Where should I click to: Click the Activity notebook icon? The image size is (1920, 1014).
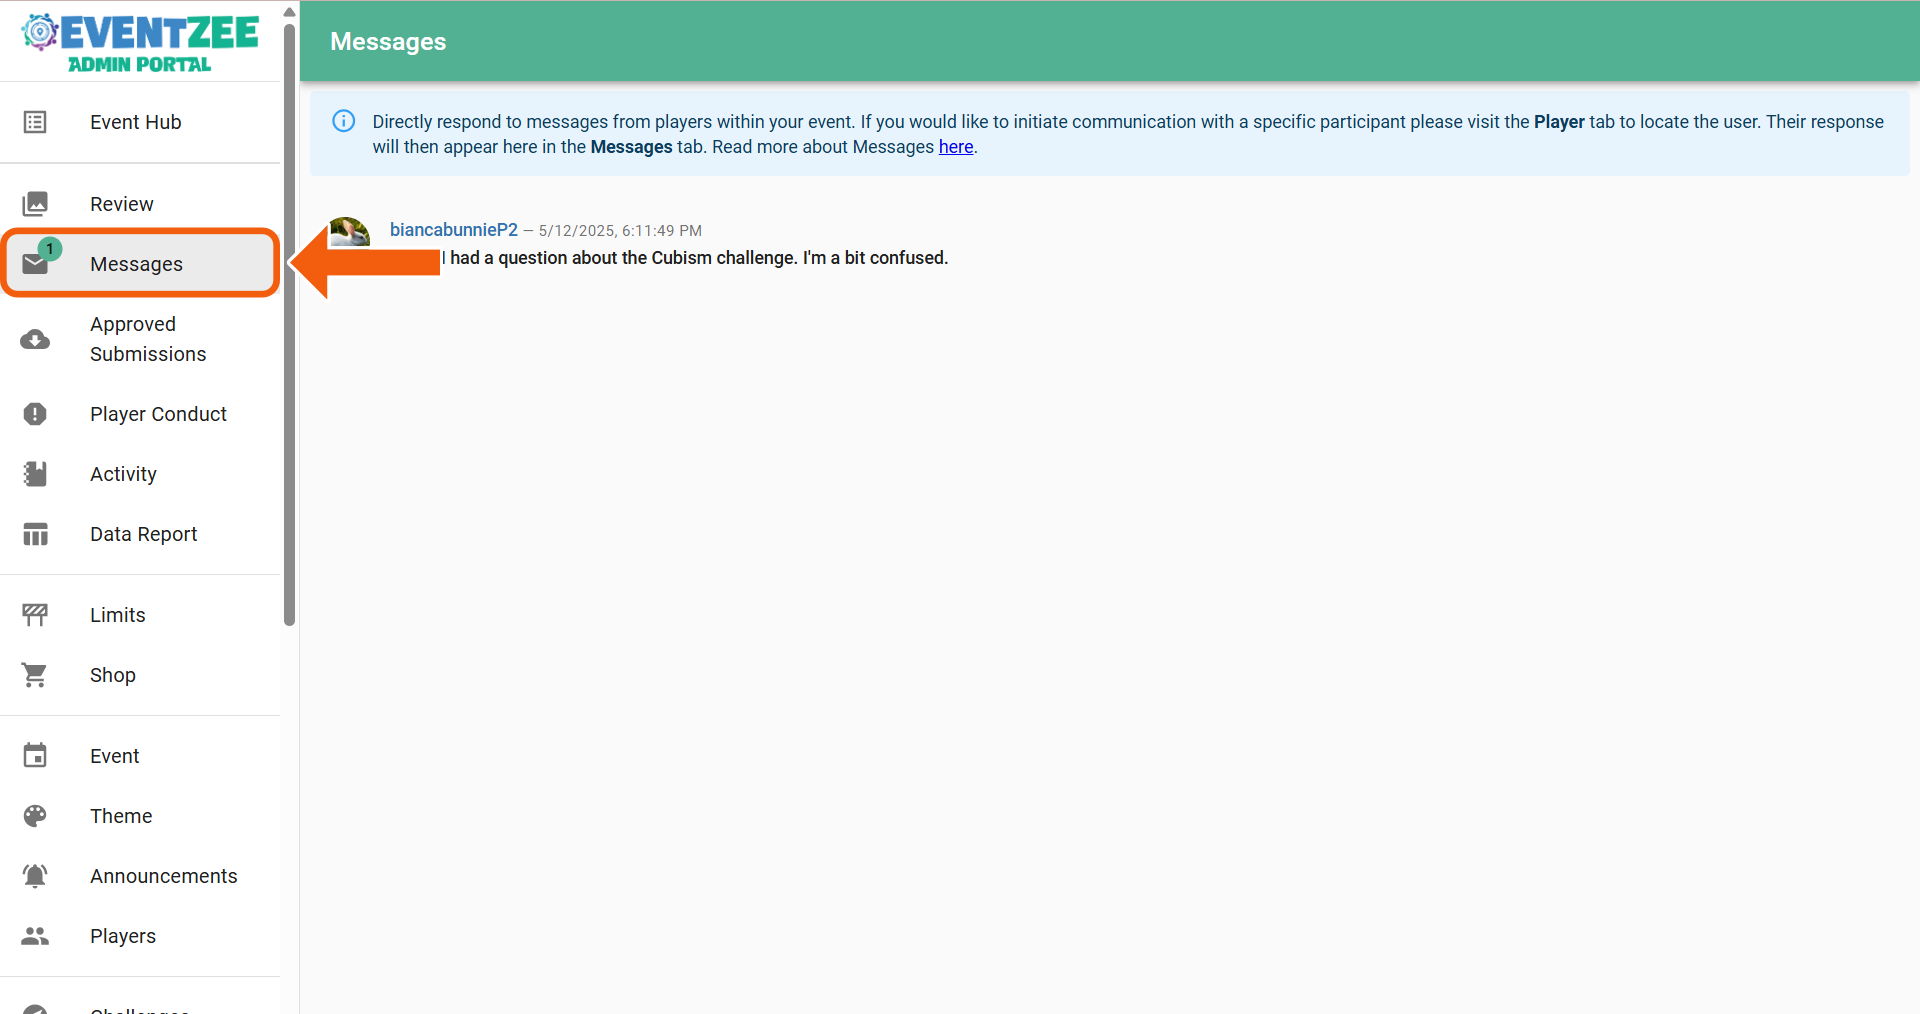click(x=35, y=474)
